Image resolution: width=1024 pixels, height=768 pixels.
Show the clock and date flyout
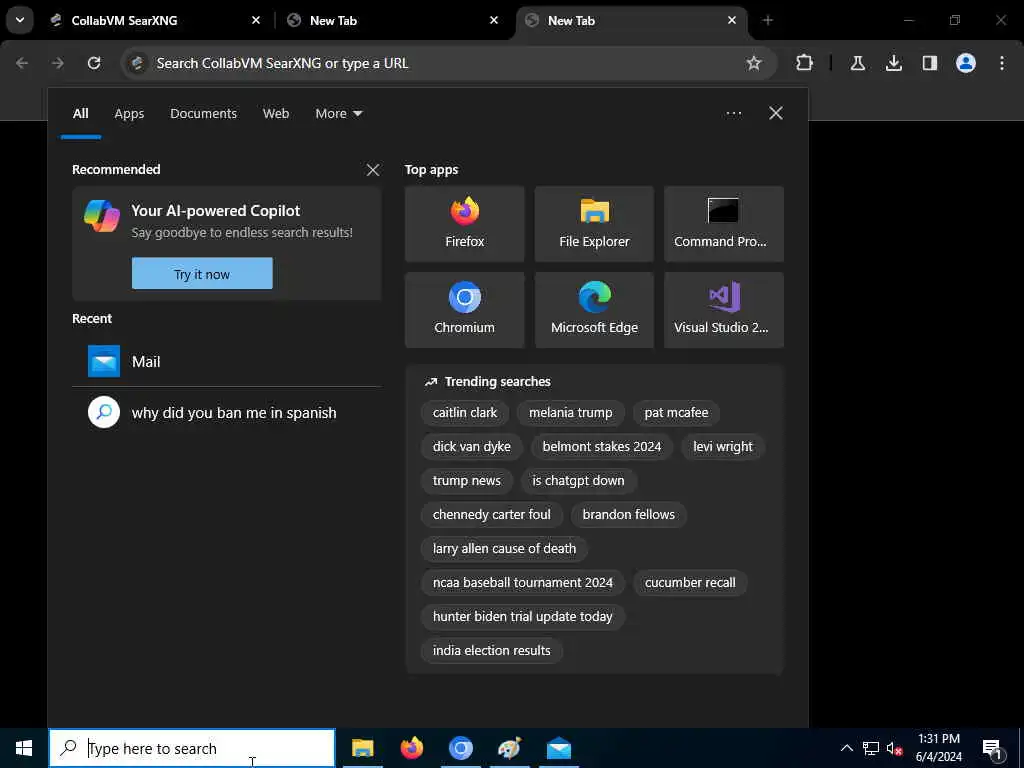click(x=938, y=748)
